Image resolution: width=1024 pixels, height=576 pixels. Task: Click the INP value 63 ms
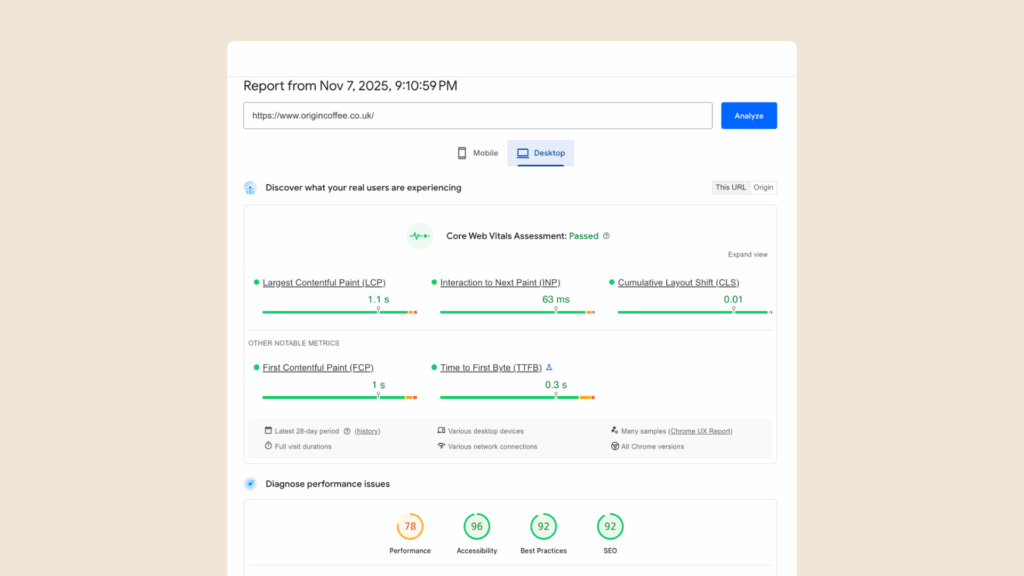click(x=556, y=300)
